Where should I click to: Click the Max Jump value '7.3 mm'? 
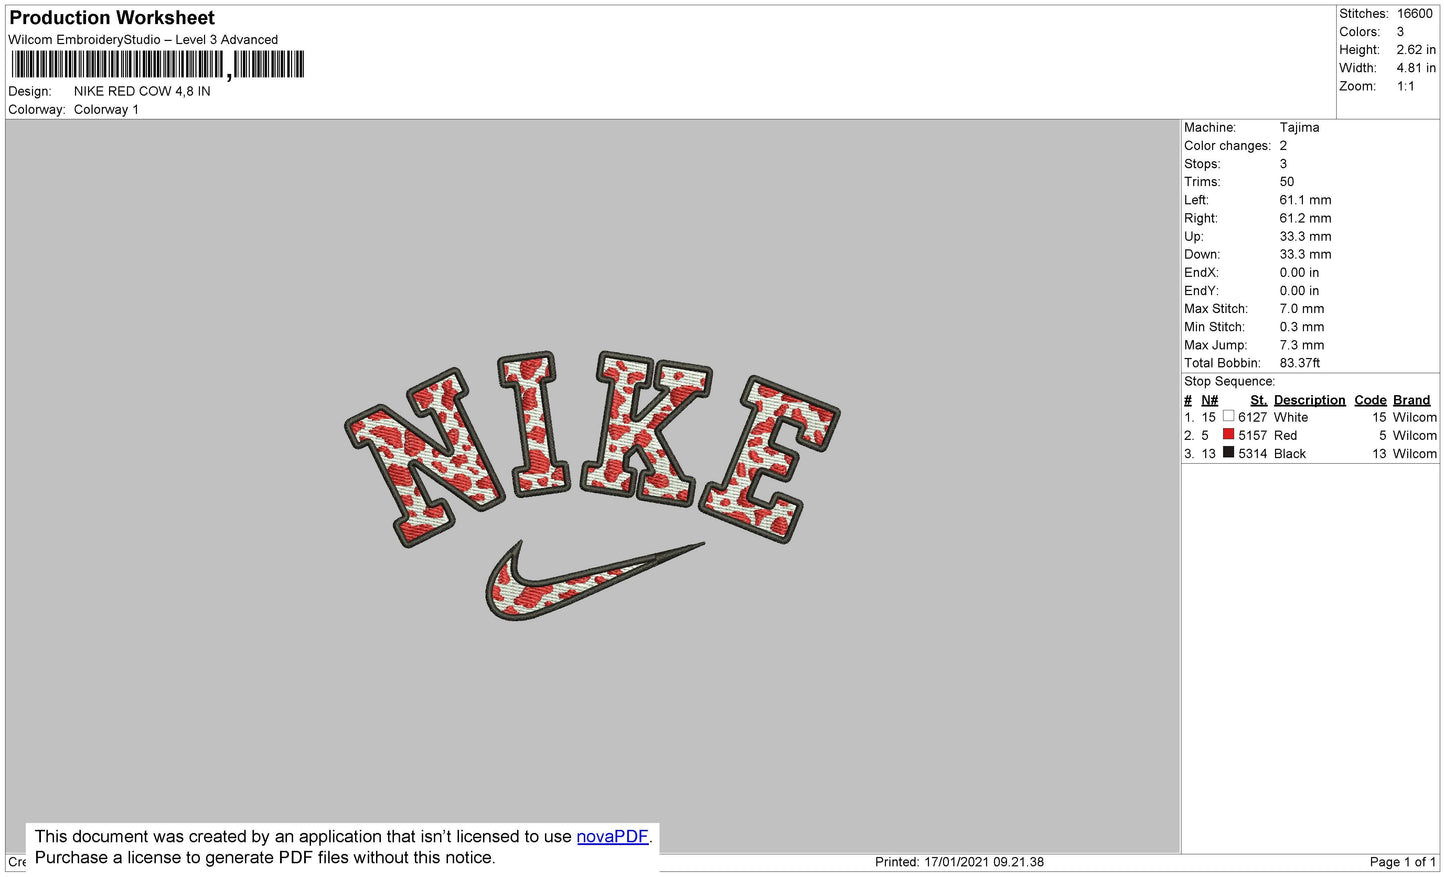coord(1301,345)
